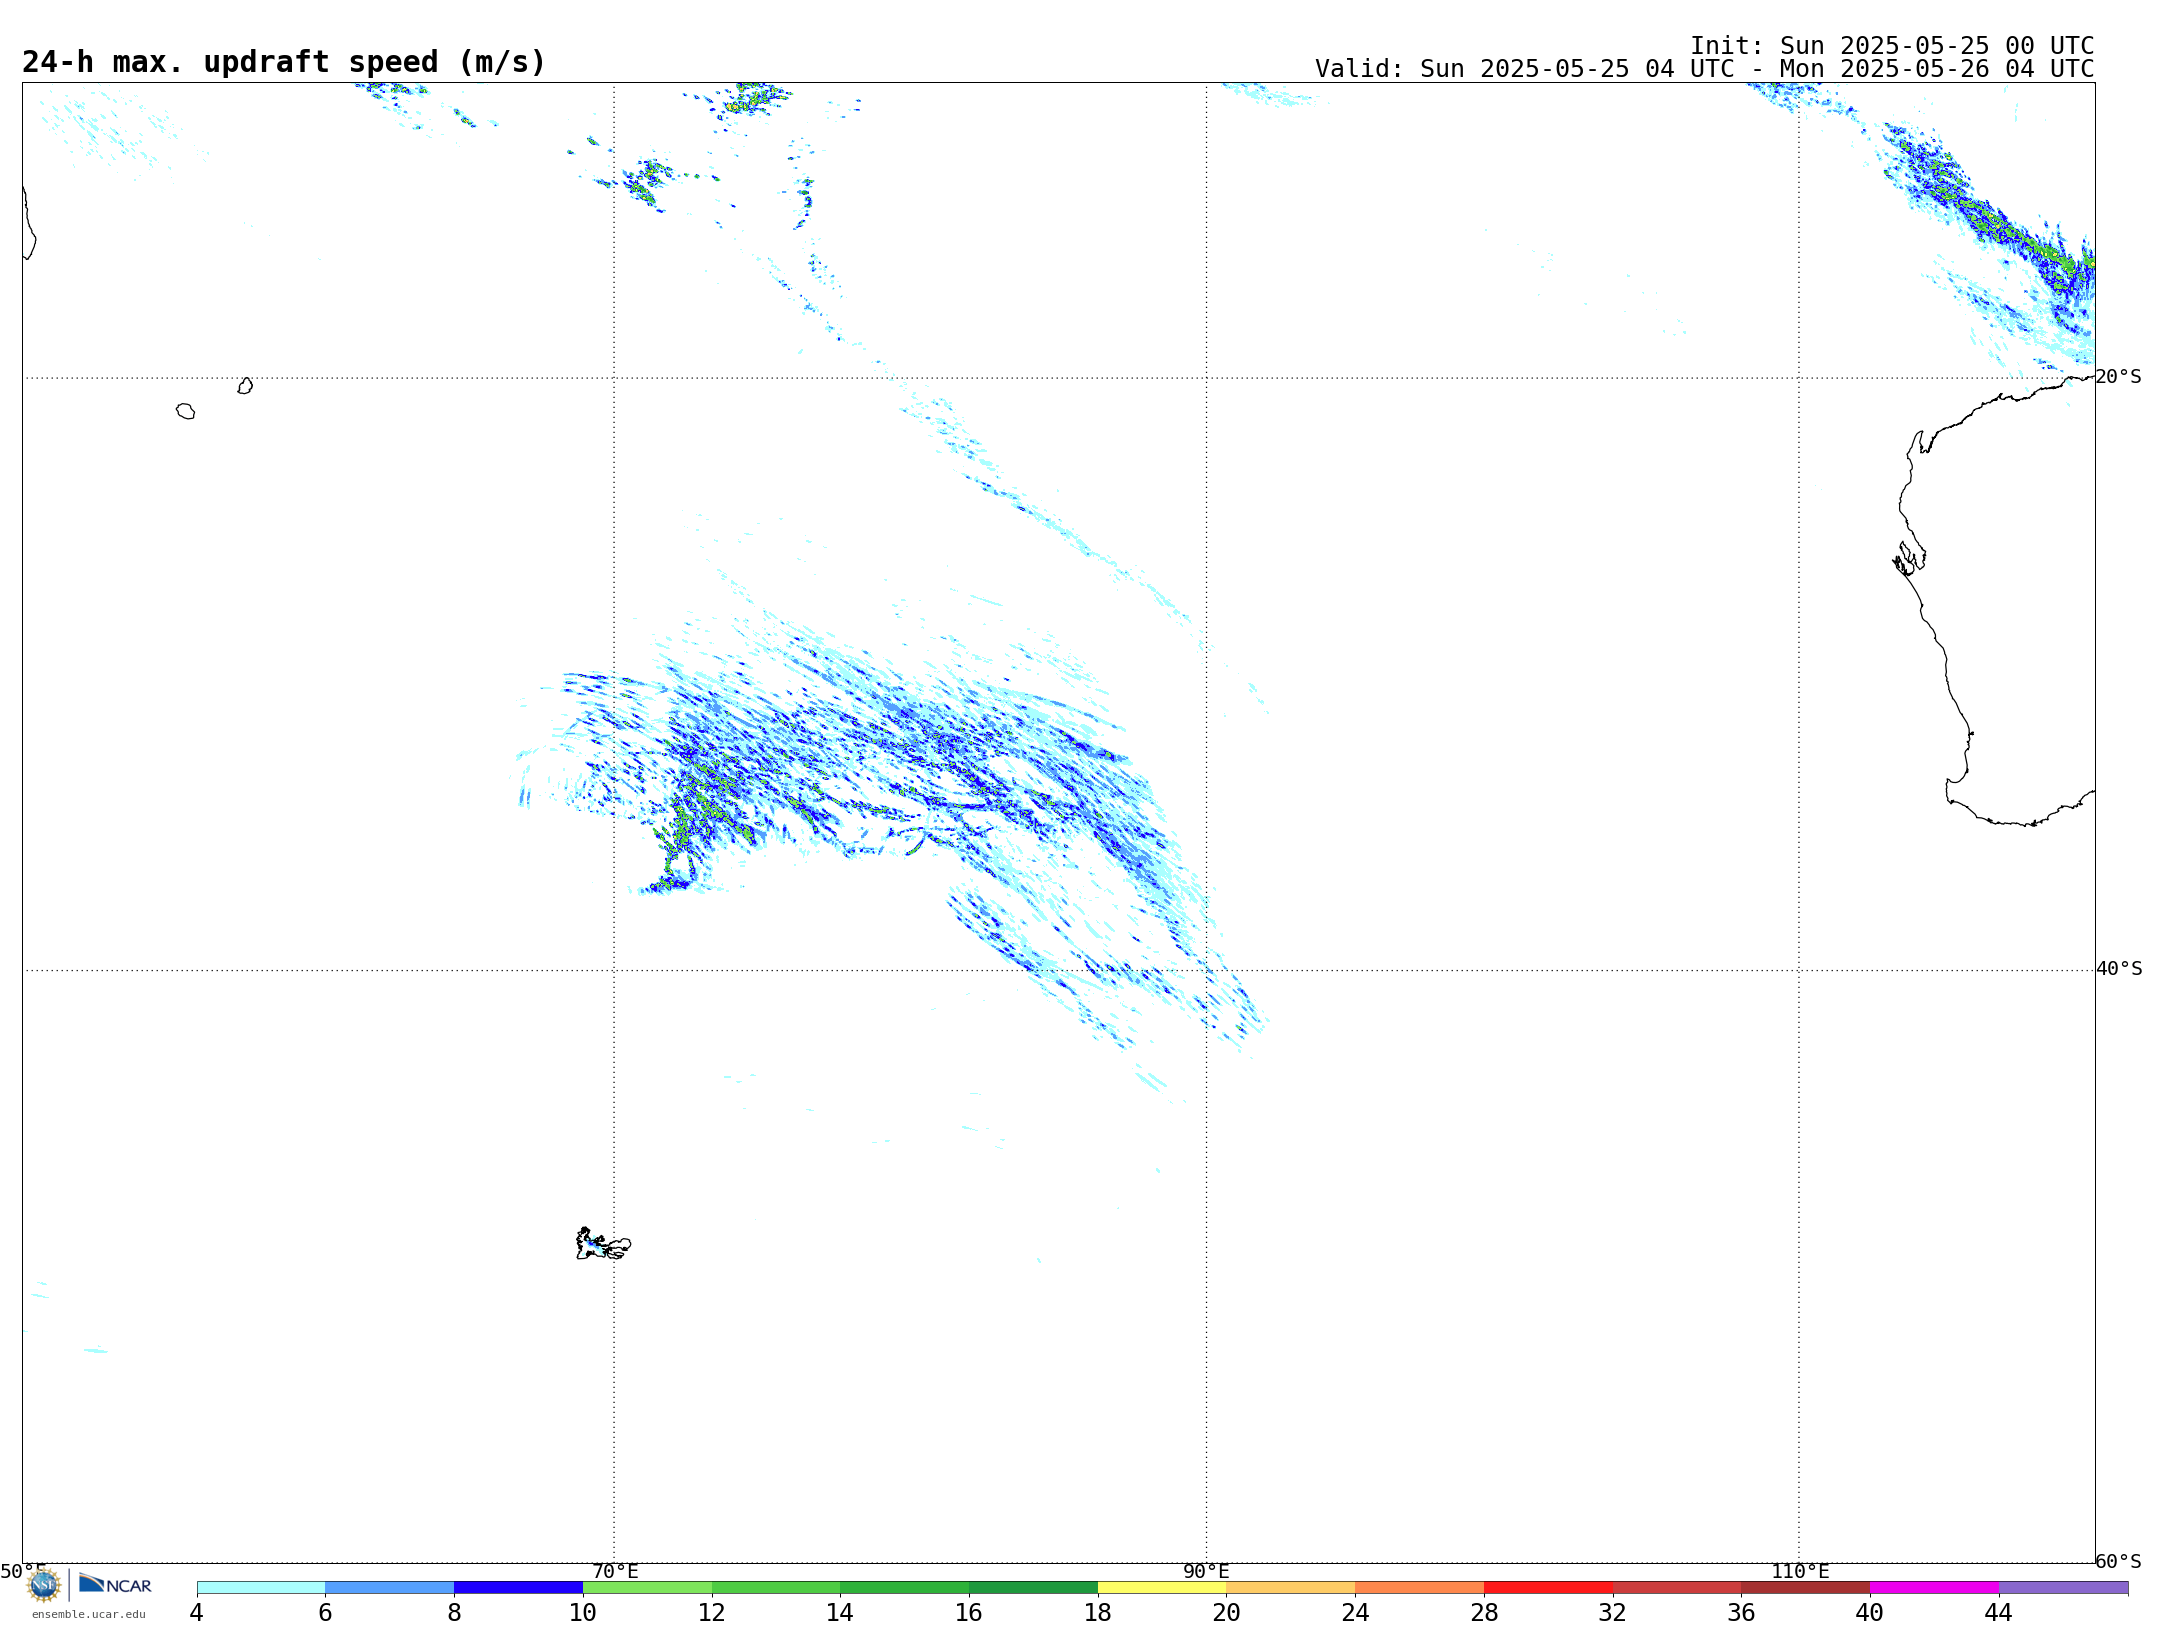Screen dimensions: 2160x1626
Task: Click the colorbar tick label '44'
Action: click(1998, 1612)
